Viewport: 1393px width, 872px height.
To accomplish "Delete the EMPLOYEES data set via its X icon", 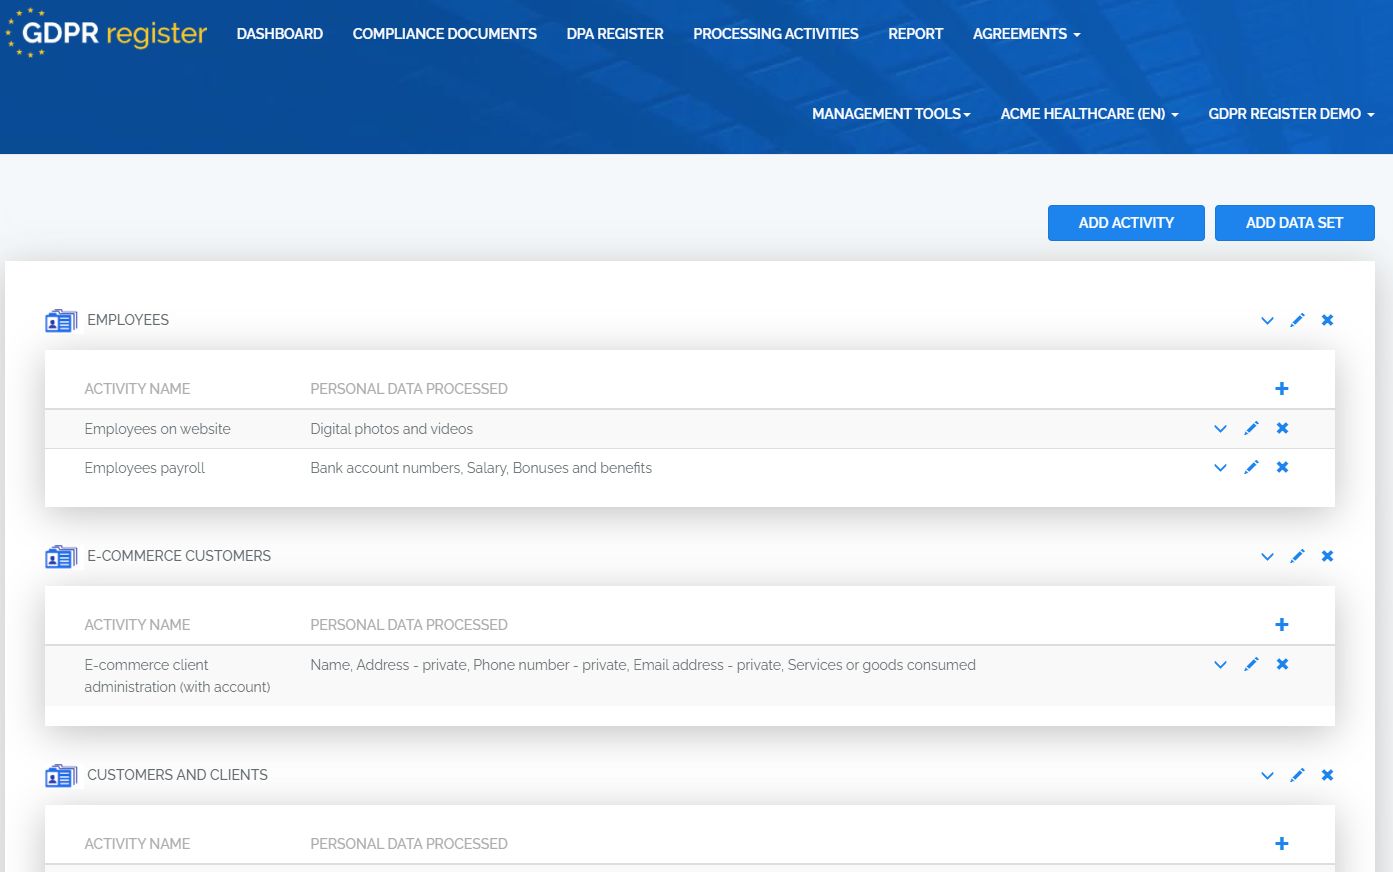I will [1327, 320].
